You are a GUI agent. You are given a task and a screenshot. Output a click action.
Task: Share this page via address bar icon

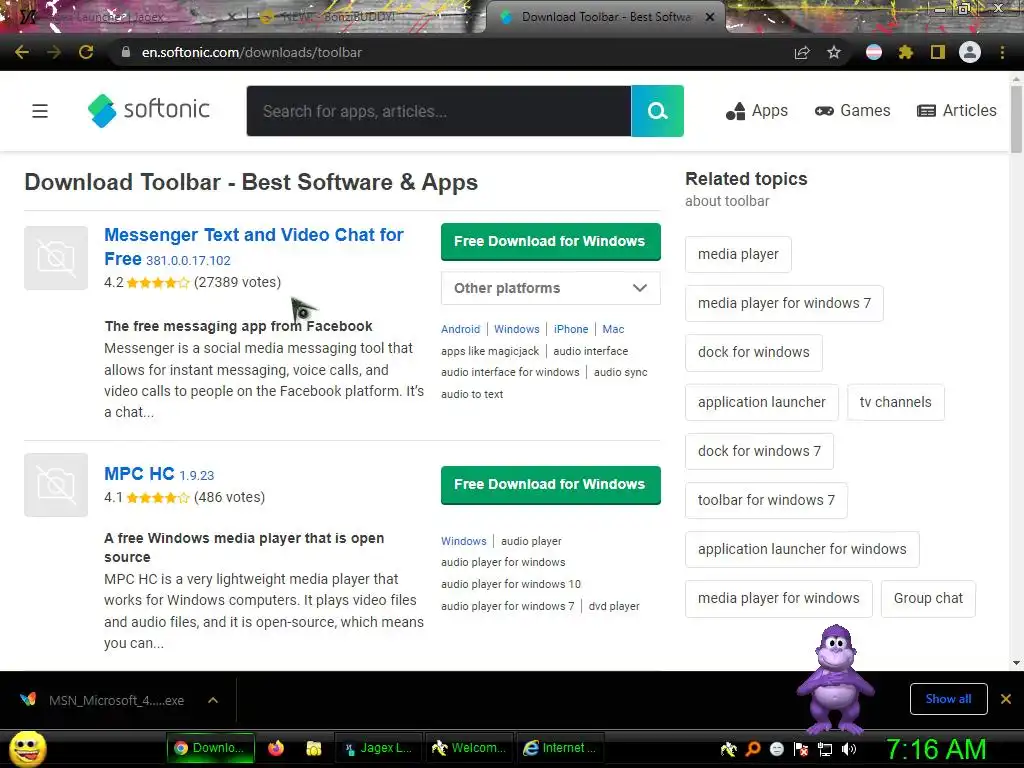coord(802,52)
